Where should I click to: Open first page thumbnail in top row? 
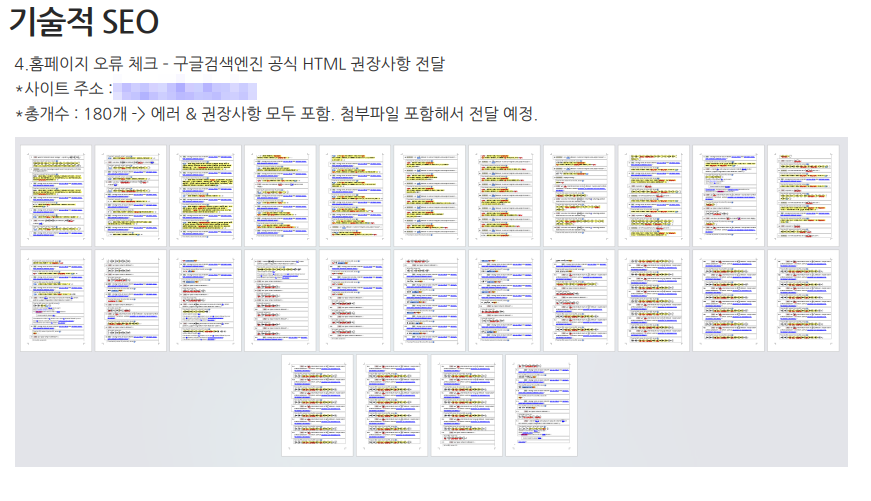[56, 196]
